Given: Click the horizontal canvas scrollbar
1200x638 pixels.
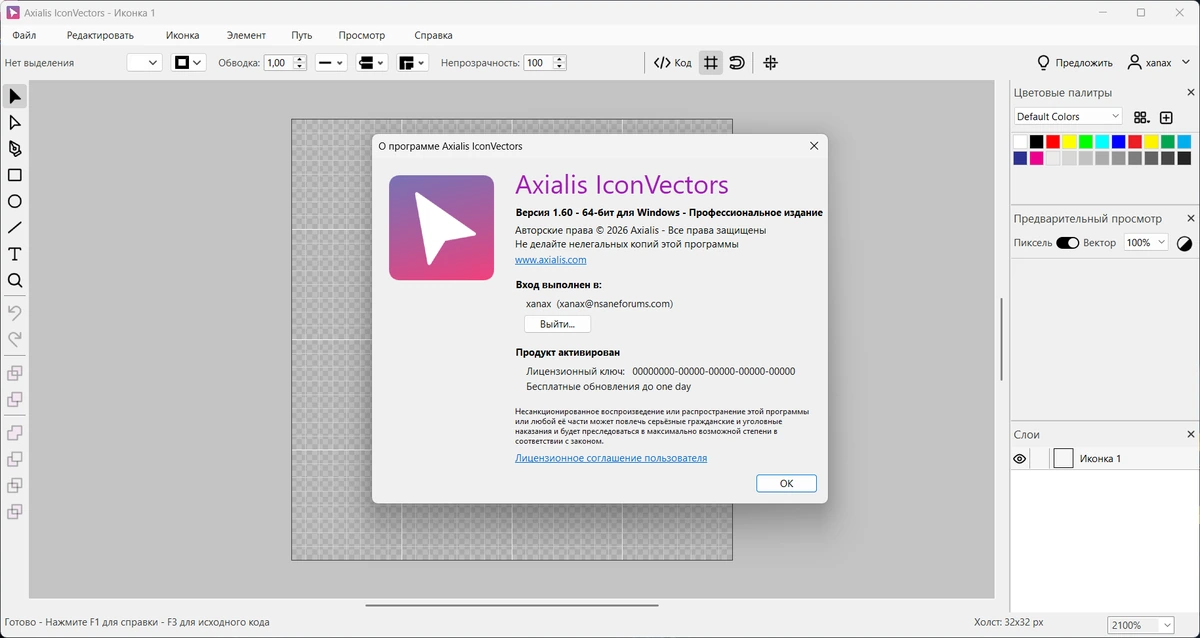Looking at the screenshot, I should 512,605.
